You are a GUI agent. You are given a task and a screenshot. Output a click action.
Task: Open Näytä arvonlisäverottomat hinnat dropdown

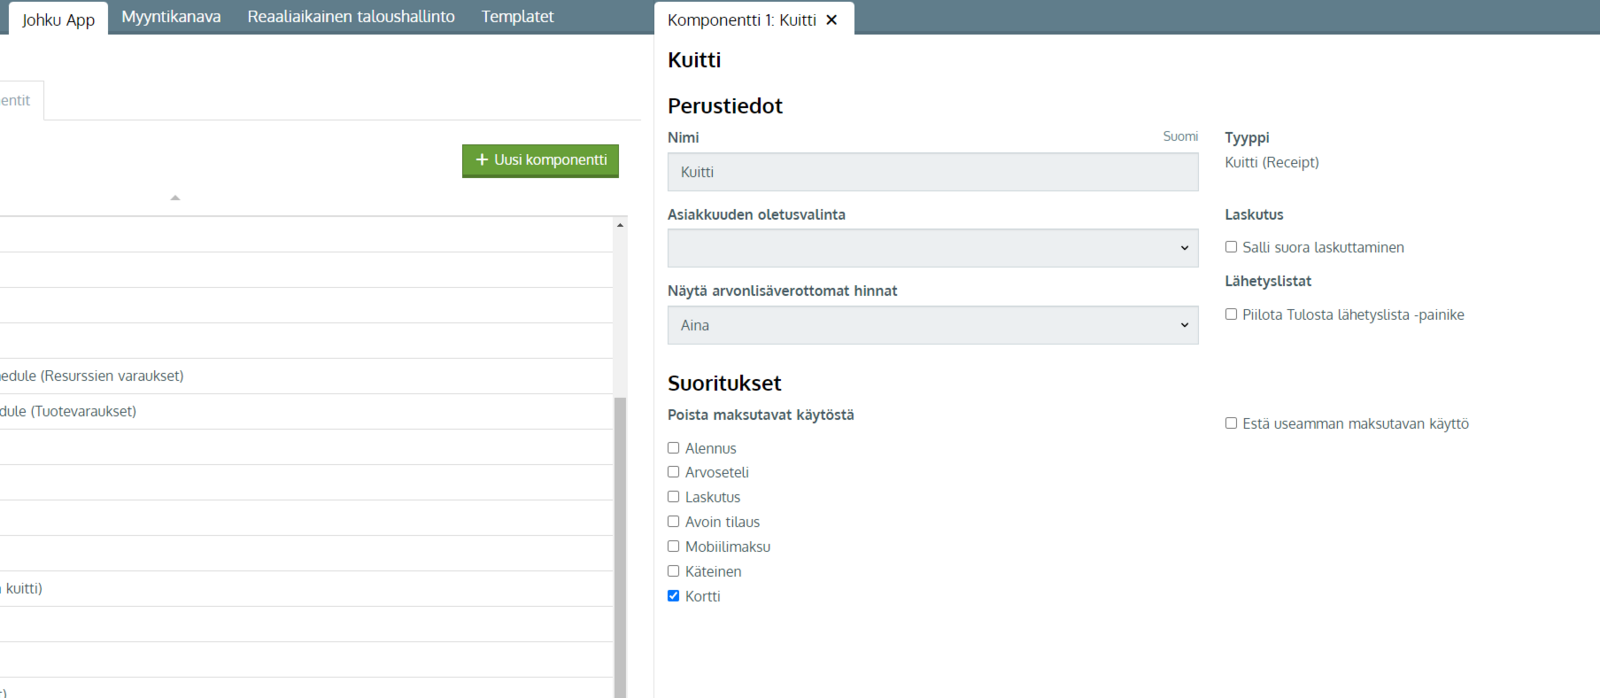[x=932, y=325]
